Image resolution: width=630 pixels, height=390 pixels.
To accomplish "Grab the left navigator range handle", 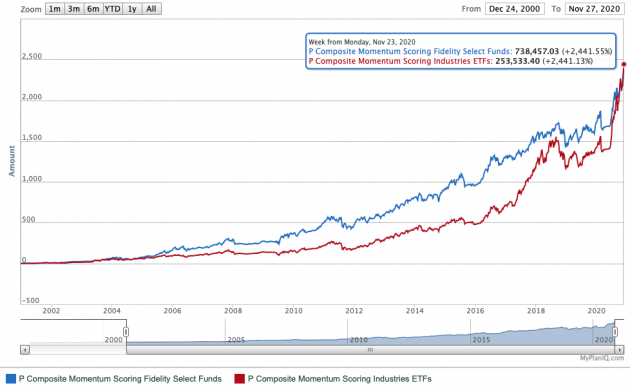I will [126, 332].
